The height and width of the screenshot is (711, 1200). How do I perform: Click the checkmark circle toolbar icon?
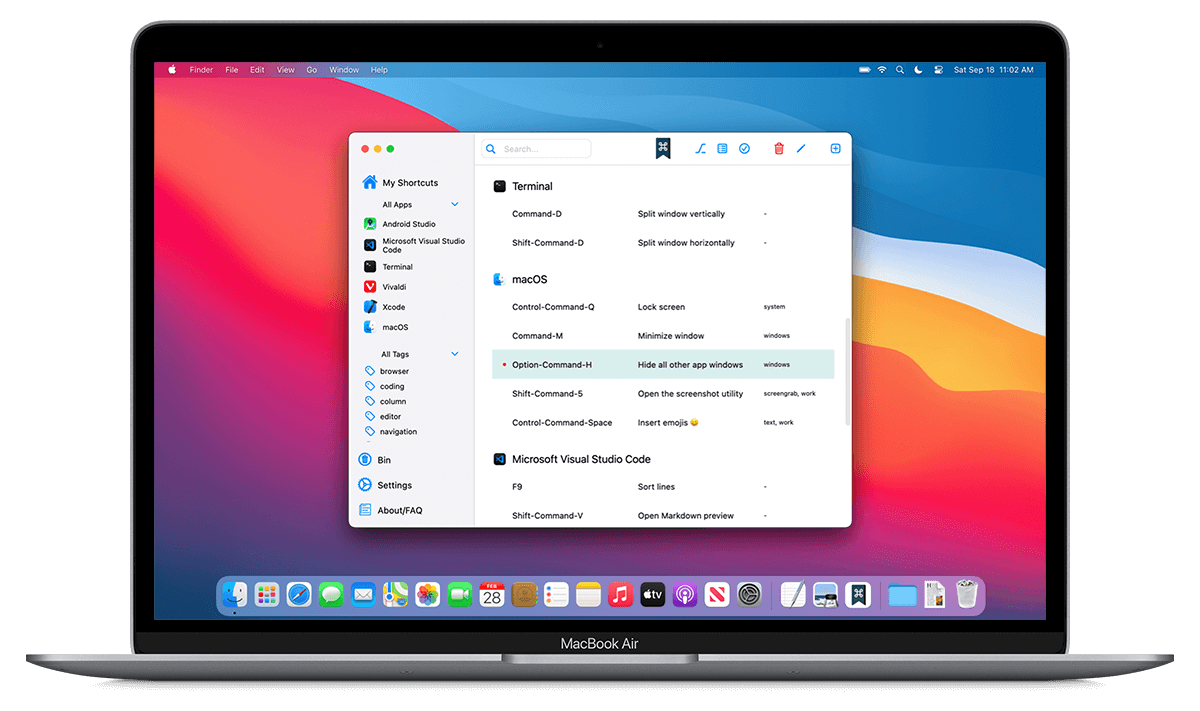(744, 149)
